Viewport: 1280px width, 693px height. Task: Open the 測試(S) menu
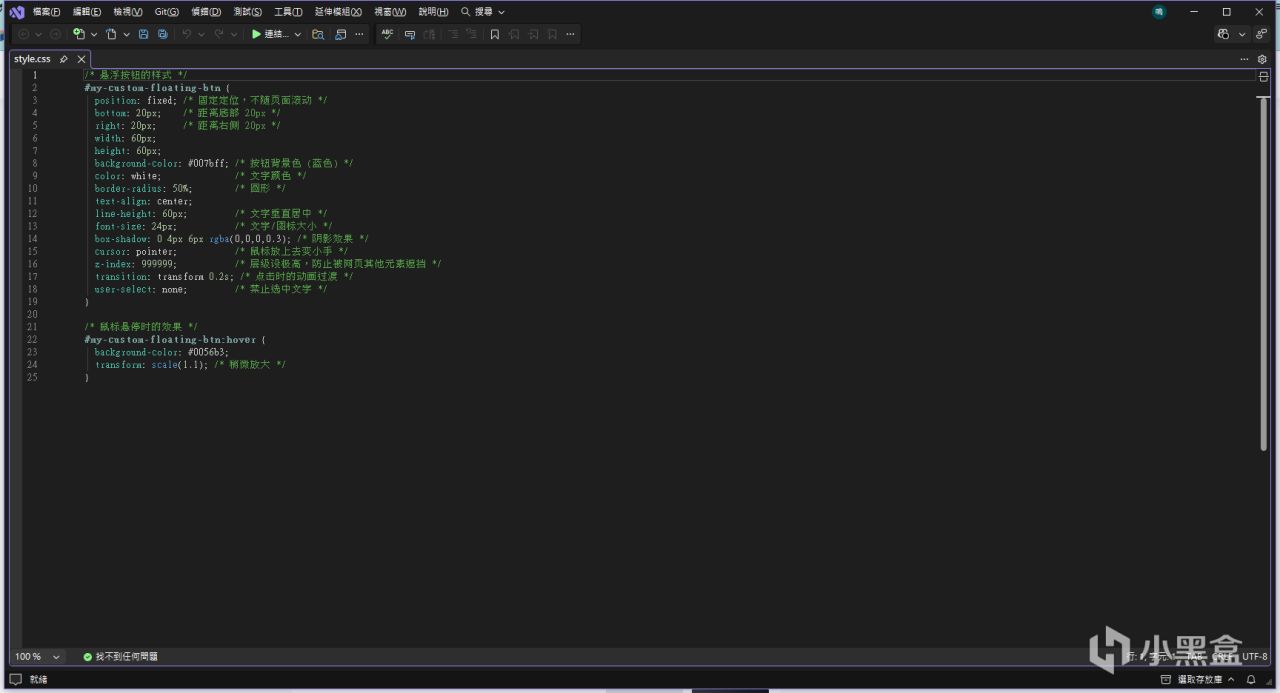point(247,12)
